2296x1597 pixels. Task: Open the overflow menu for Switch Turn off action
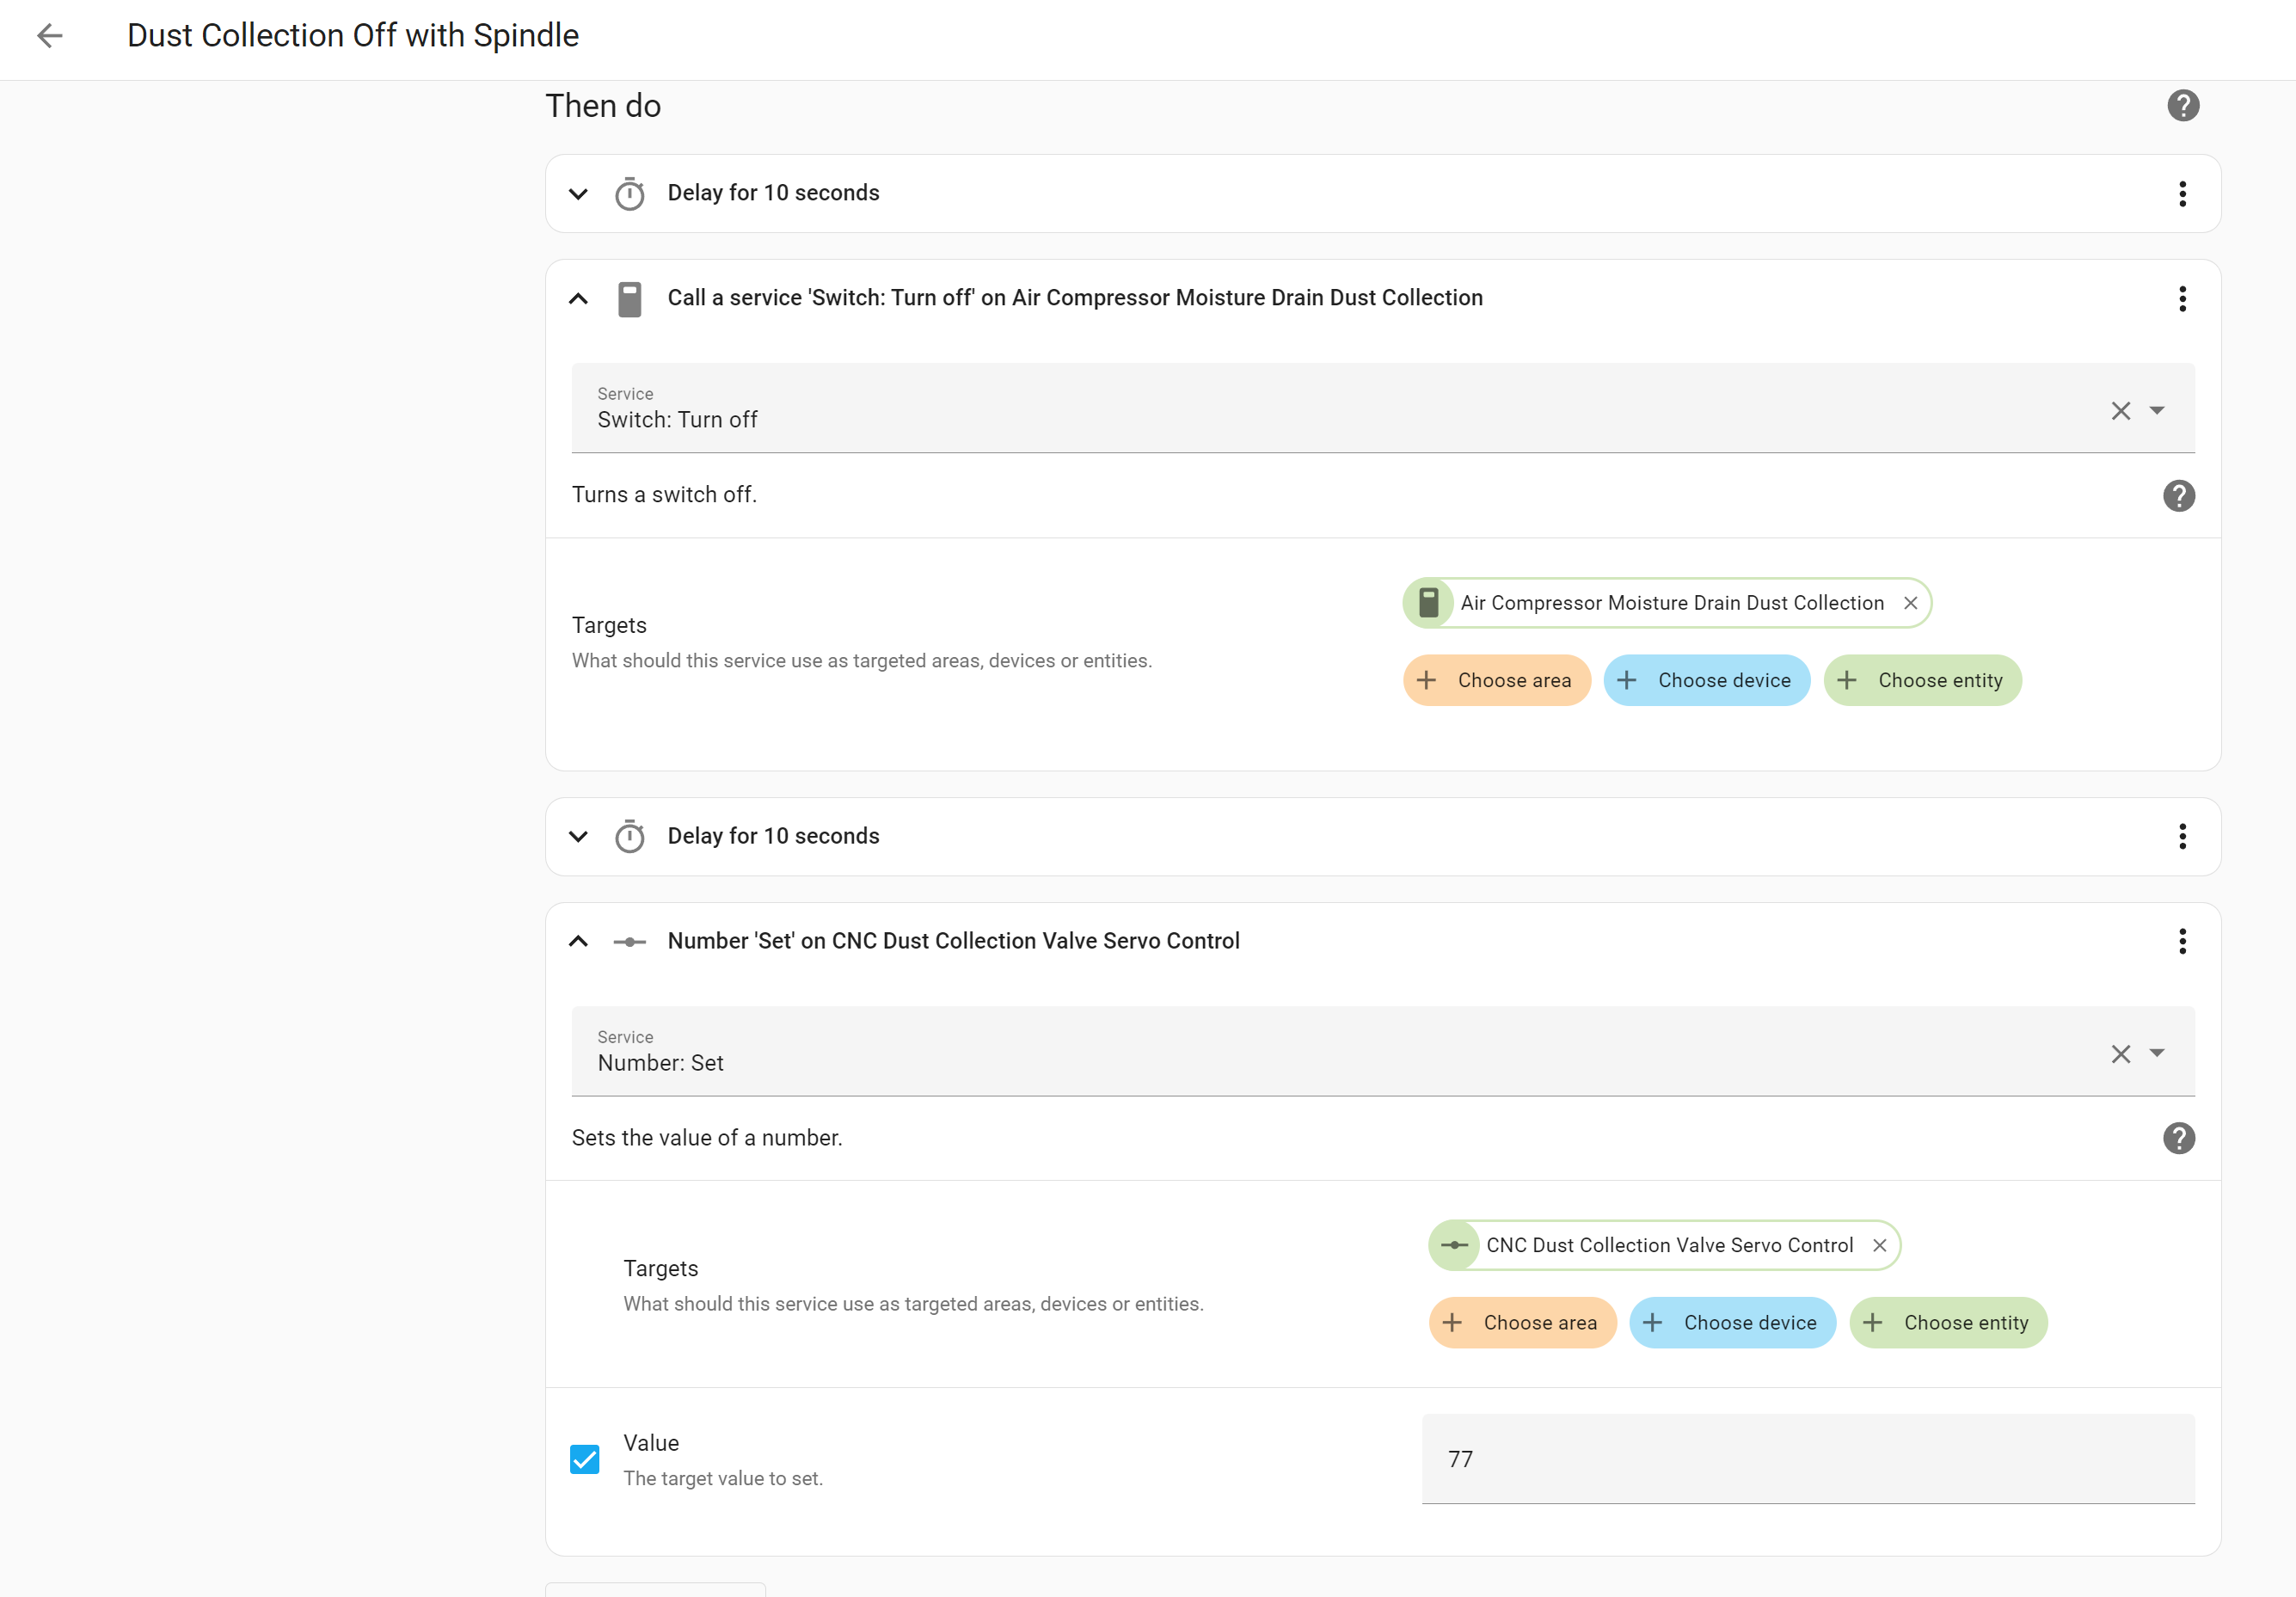click(2183, 298)
